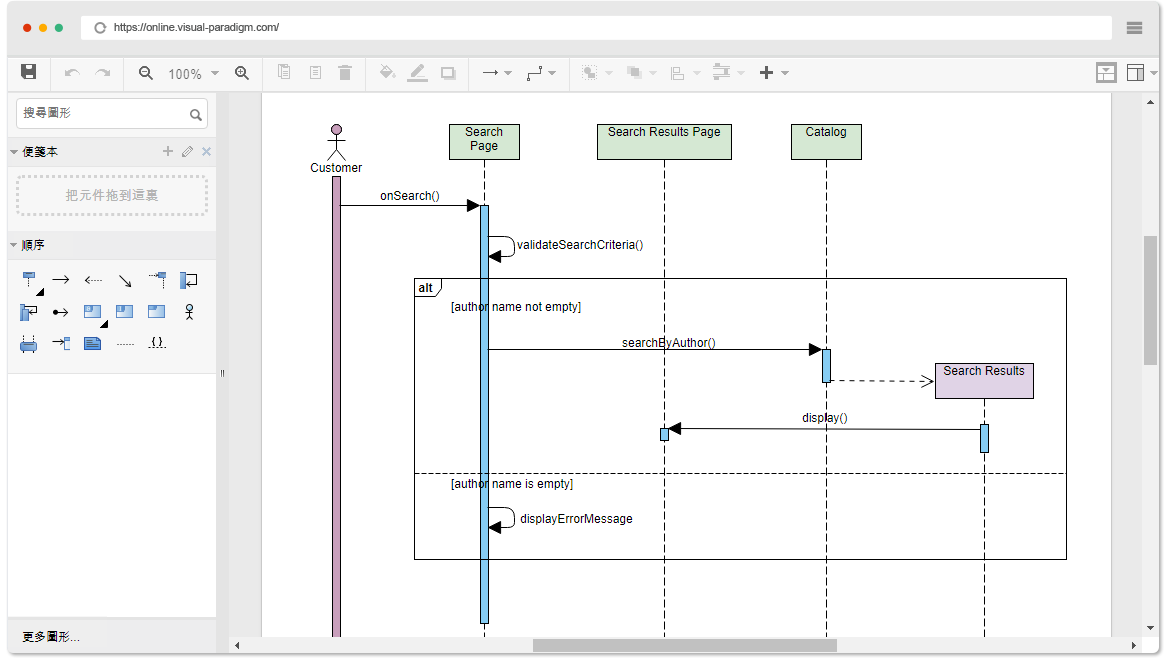This screenshot has height=665, width=1170.
Task: Select the self-message loop tool
Action: coord(189,280)
